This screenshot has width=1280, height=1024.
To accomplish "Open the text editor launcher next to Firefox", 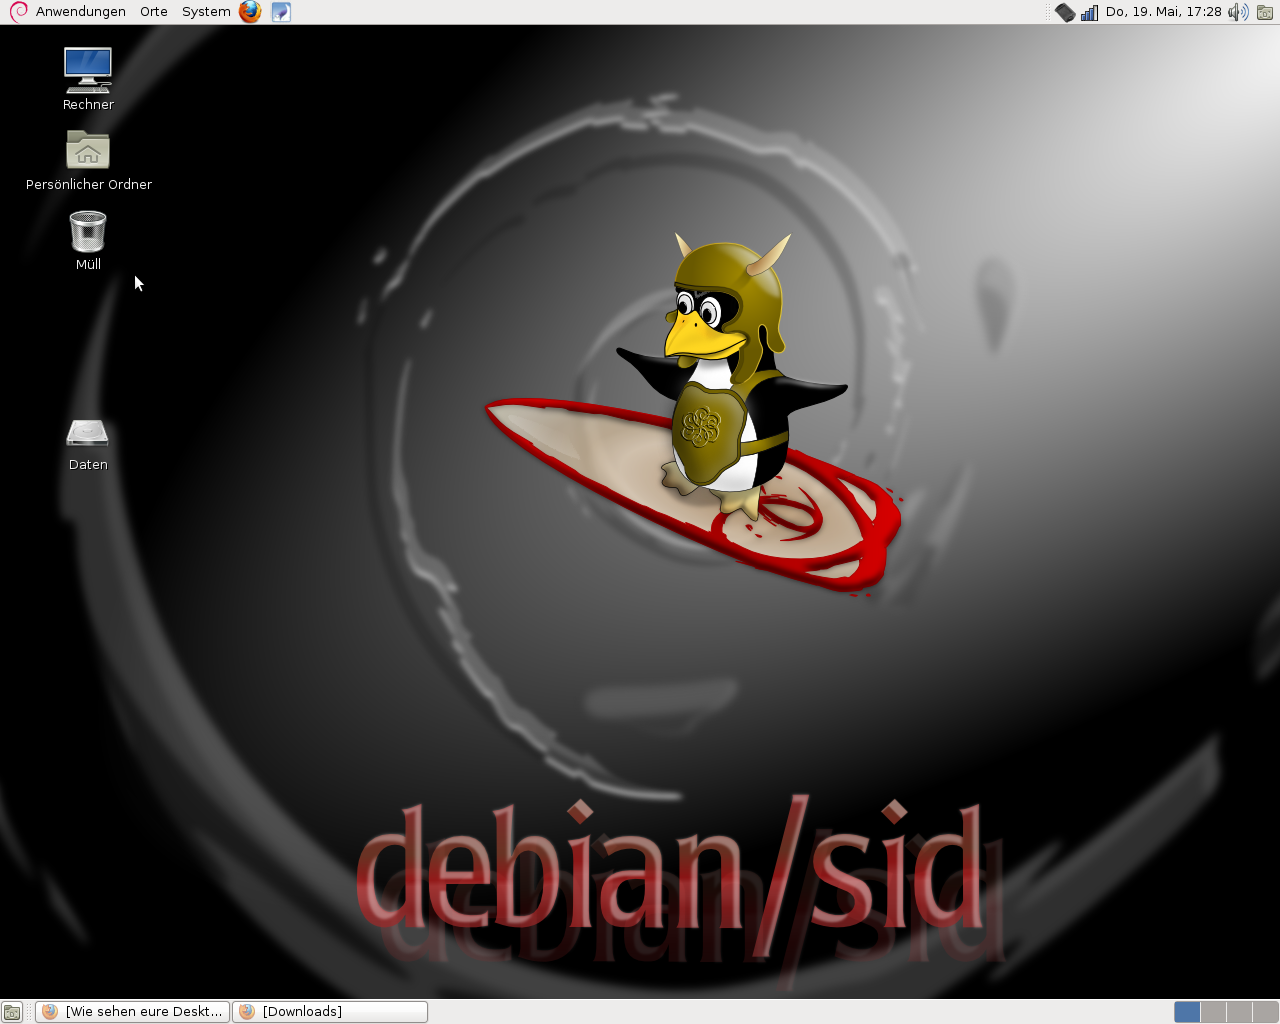I will tap(281, 12).
